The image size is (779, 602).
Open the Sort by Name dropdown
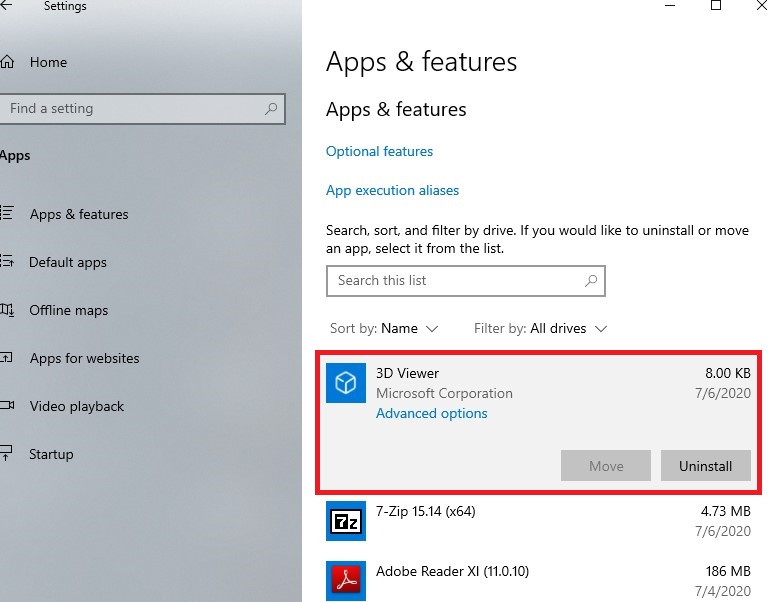(x=384, y=328)
